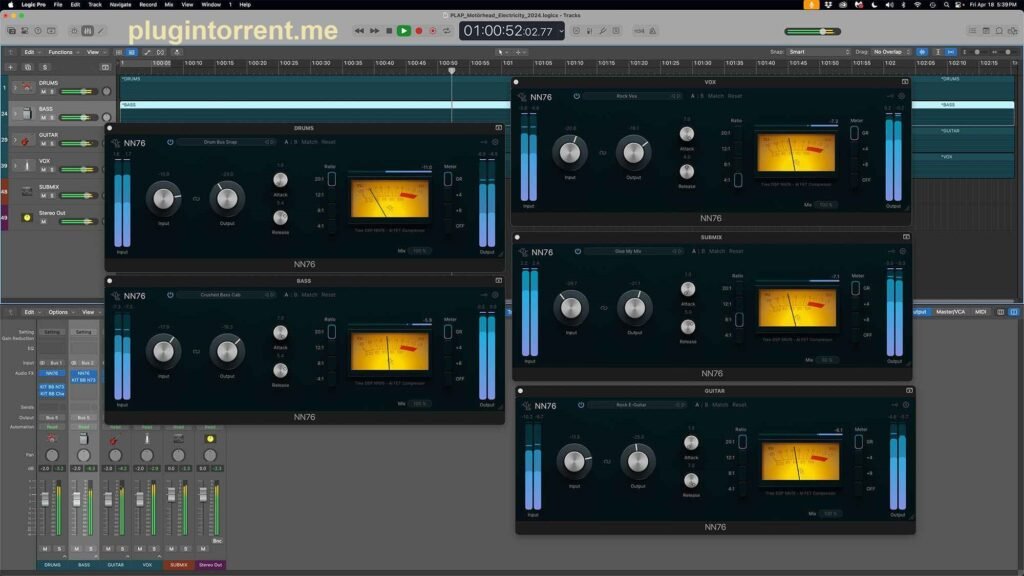The width and height of the screenshot is (1024, 576).
Task: Mute the SUBMIX channel strip in the mixer
Action: click(x=171, y=549)
